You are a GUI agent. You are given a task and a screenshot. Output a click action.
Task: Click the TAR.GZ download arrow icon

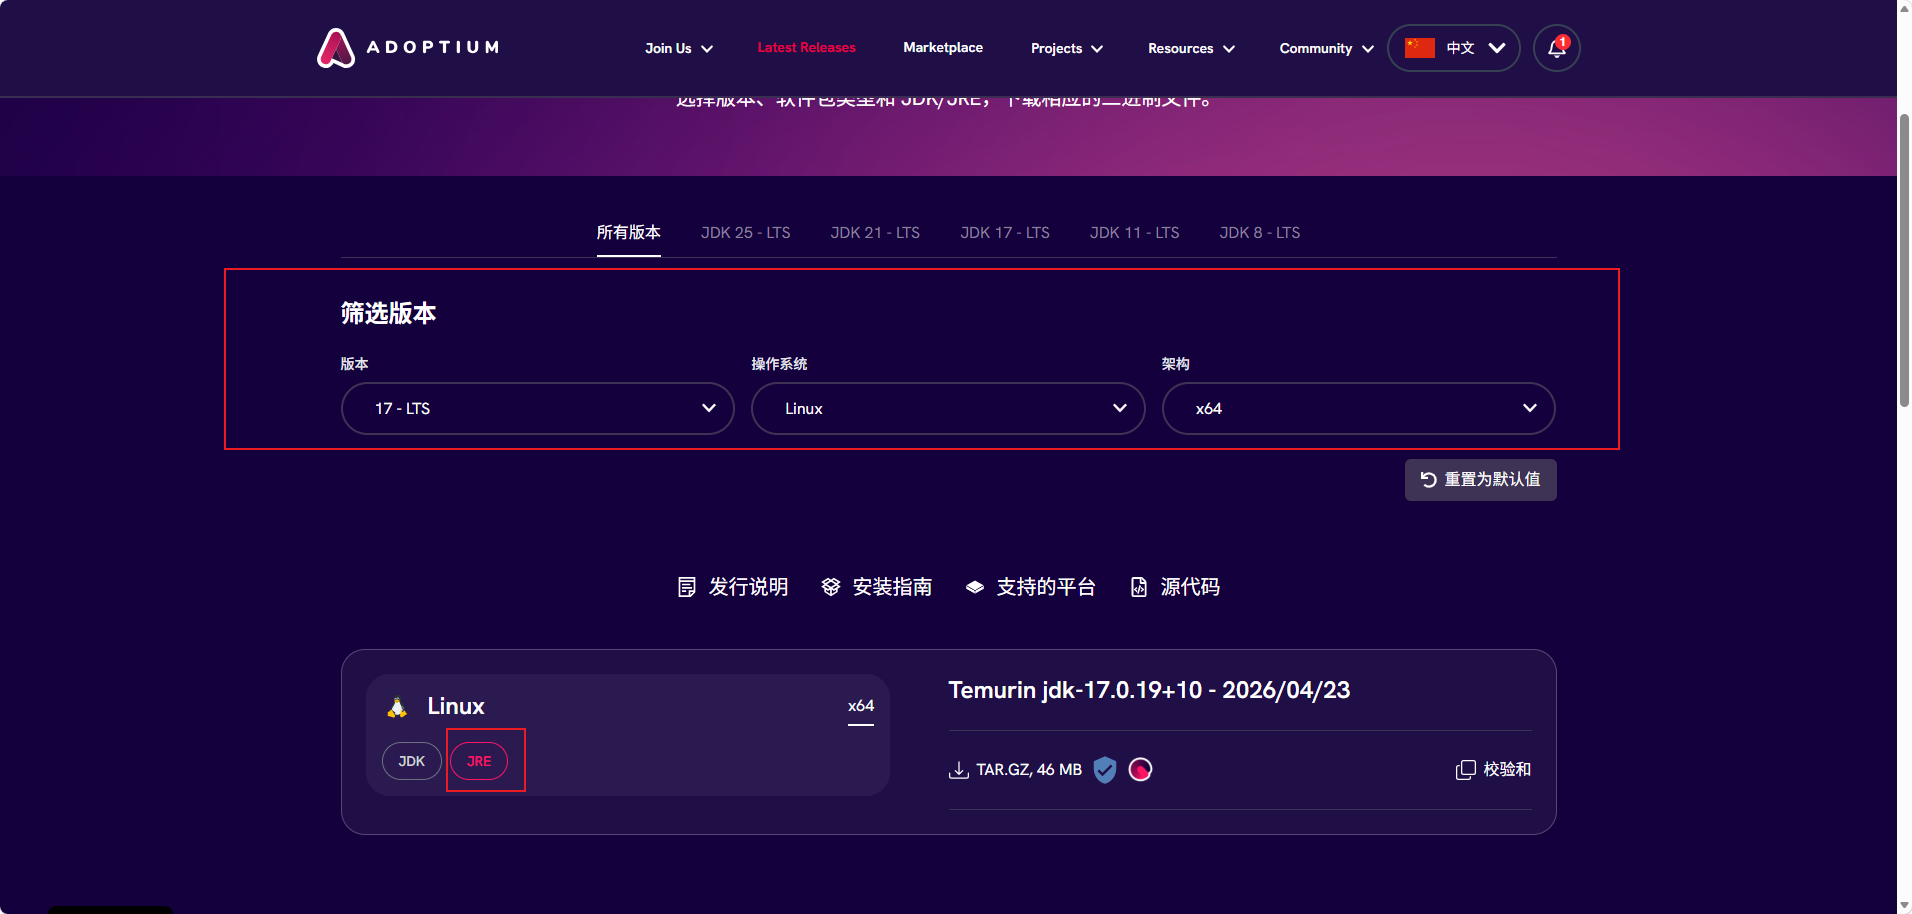959,770
